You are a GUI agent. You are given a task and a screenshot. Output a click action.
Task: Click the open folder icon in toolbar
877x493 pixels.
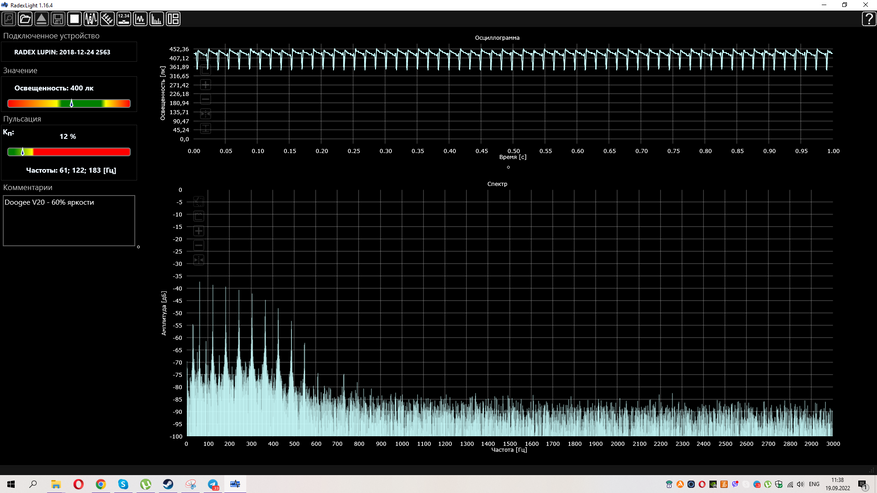[25, 19]
